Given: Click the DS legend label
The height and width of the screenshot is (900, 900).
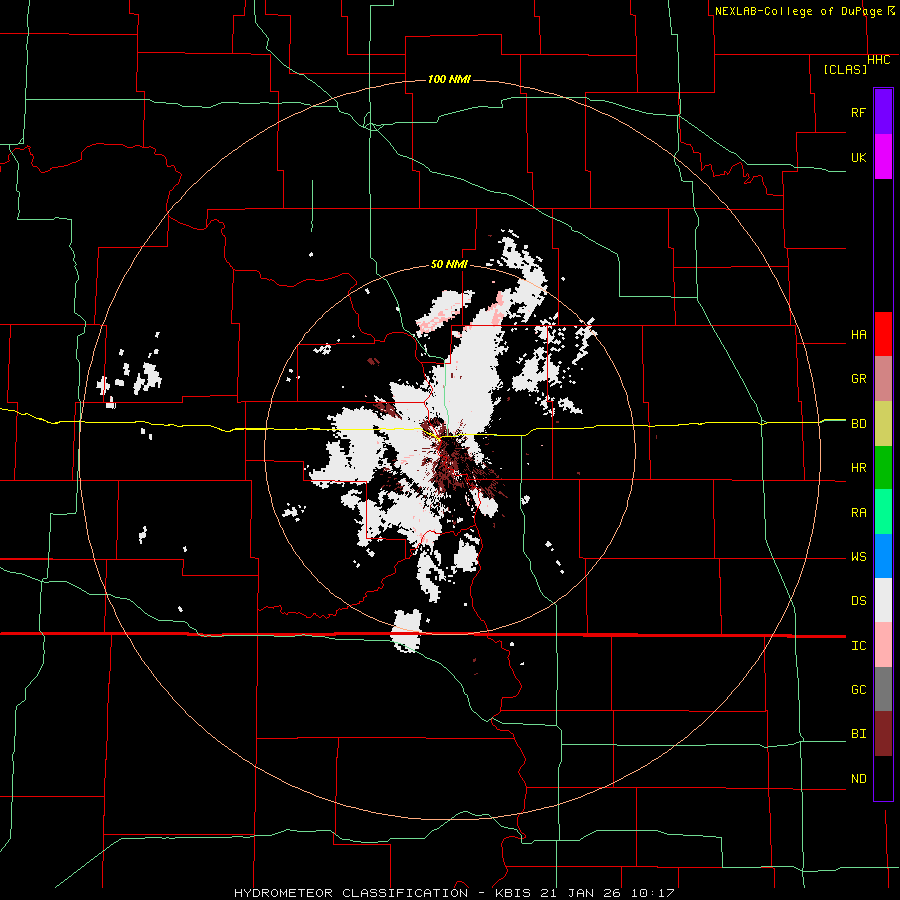Looking at the screenshot, I should (858, 601).
